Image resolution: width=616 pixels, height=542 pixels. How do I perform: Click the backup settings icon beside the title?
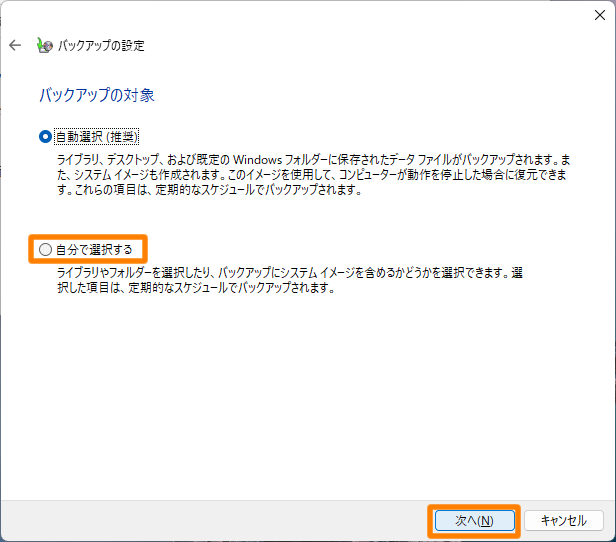(44, 45)
